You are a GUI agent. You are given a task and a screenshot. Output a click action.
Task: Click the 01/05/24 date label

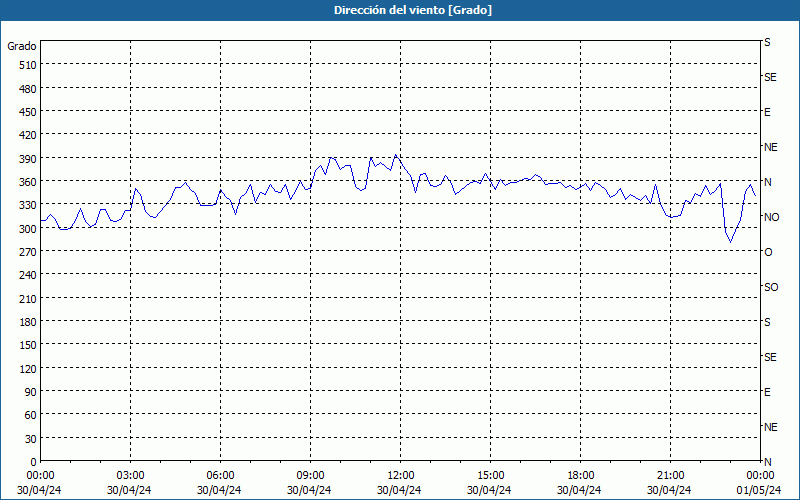[759, 490]
